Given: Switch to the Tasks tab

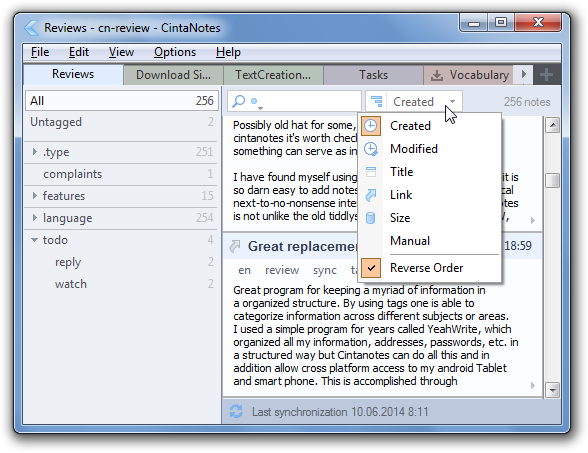Looking at the screenshot, I should click(x=373, y=75).
